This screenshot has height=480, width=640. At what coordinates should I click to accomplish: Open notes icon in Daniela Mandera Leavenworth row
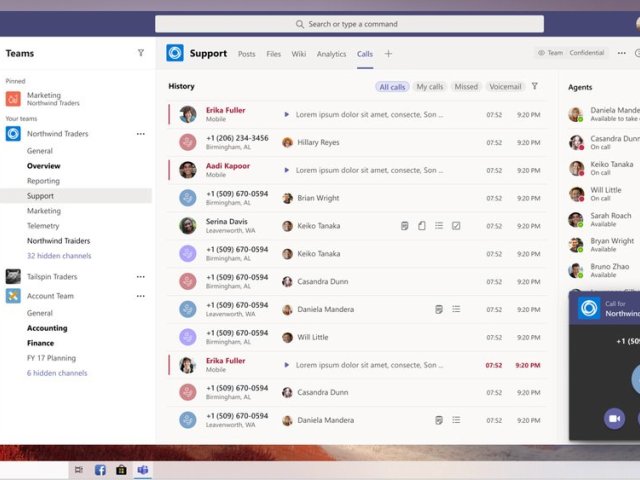pos(439,309)
